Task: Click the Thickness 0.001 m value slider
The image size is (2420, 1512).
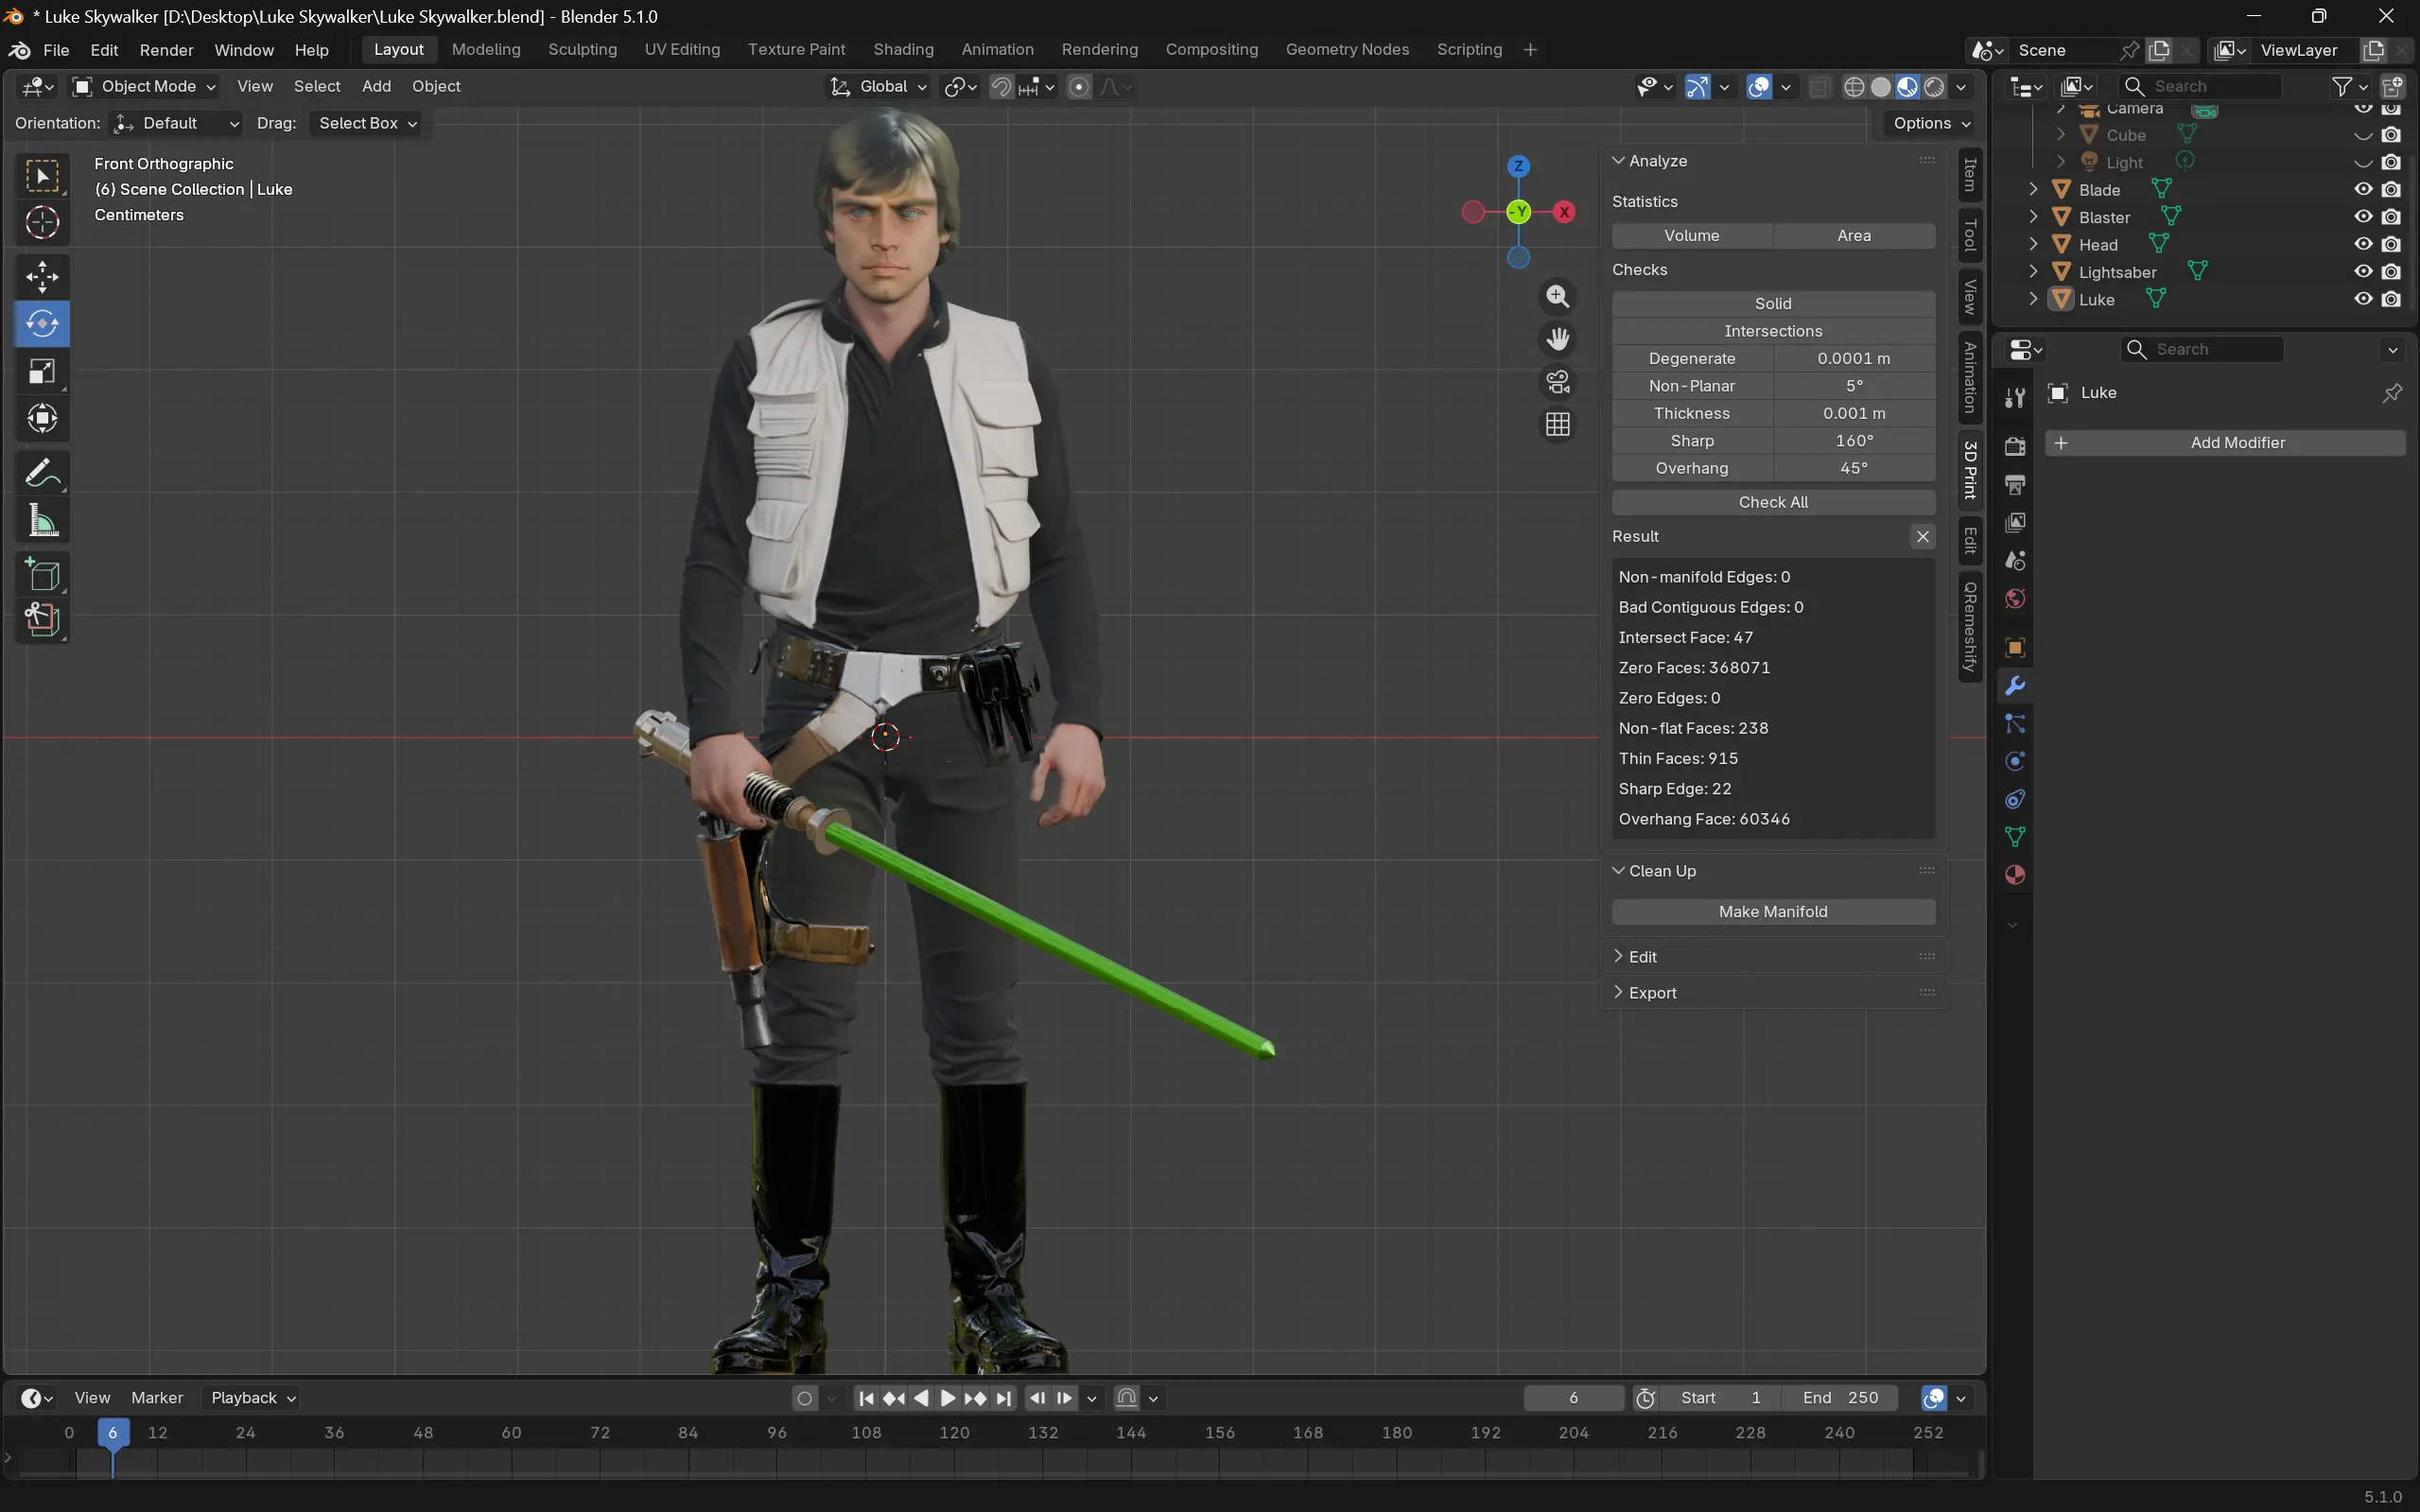Action: [1854, 413]
